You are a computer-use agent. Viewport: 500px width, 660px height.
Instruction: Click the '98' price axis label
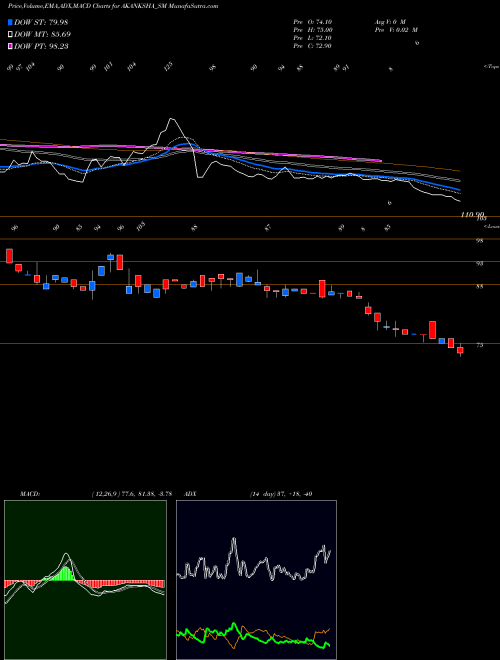(x=481, y=241)
